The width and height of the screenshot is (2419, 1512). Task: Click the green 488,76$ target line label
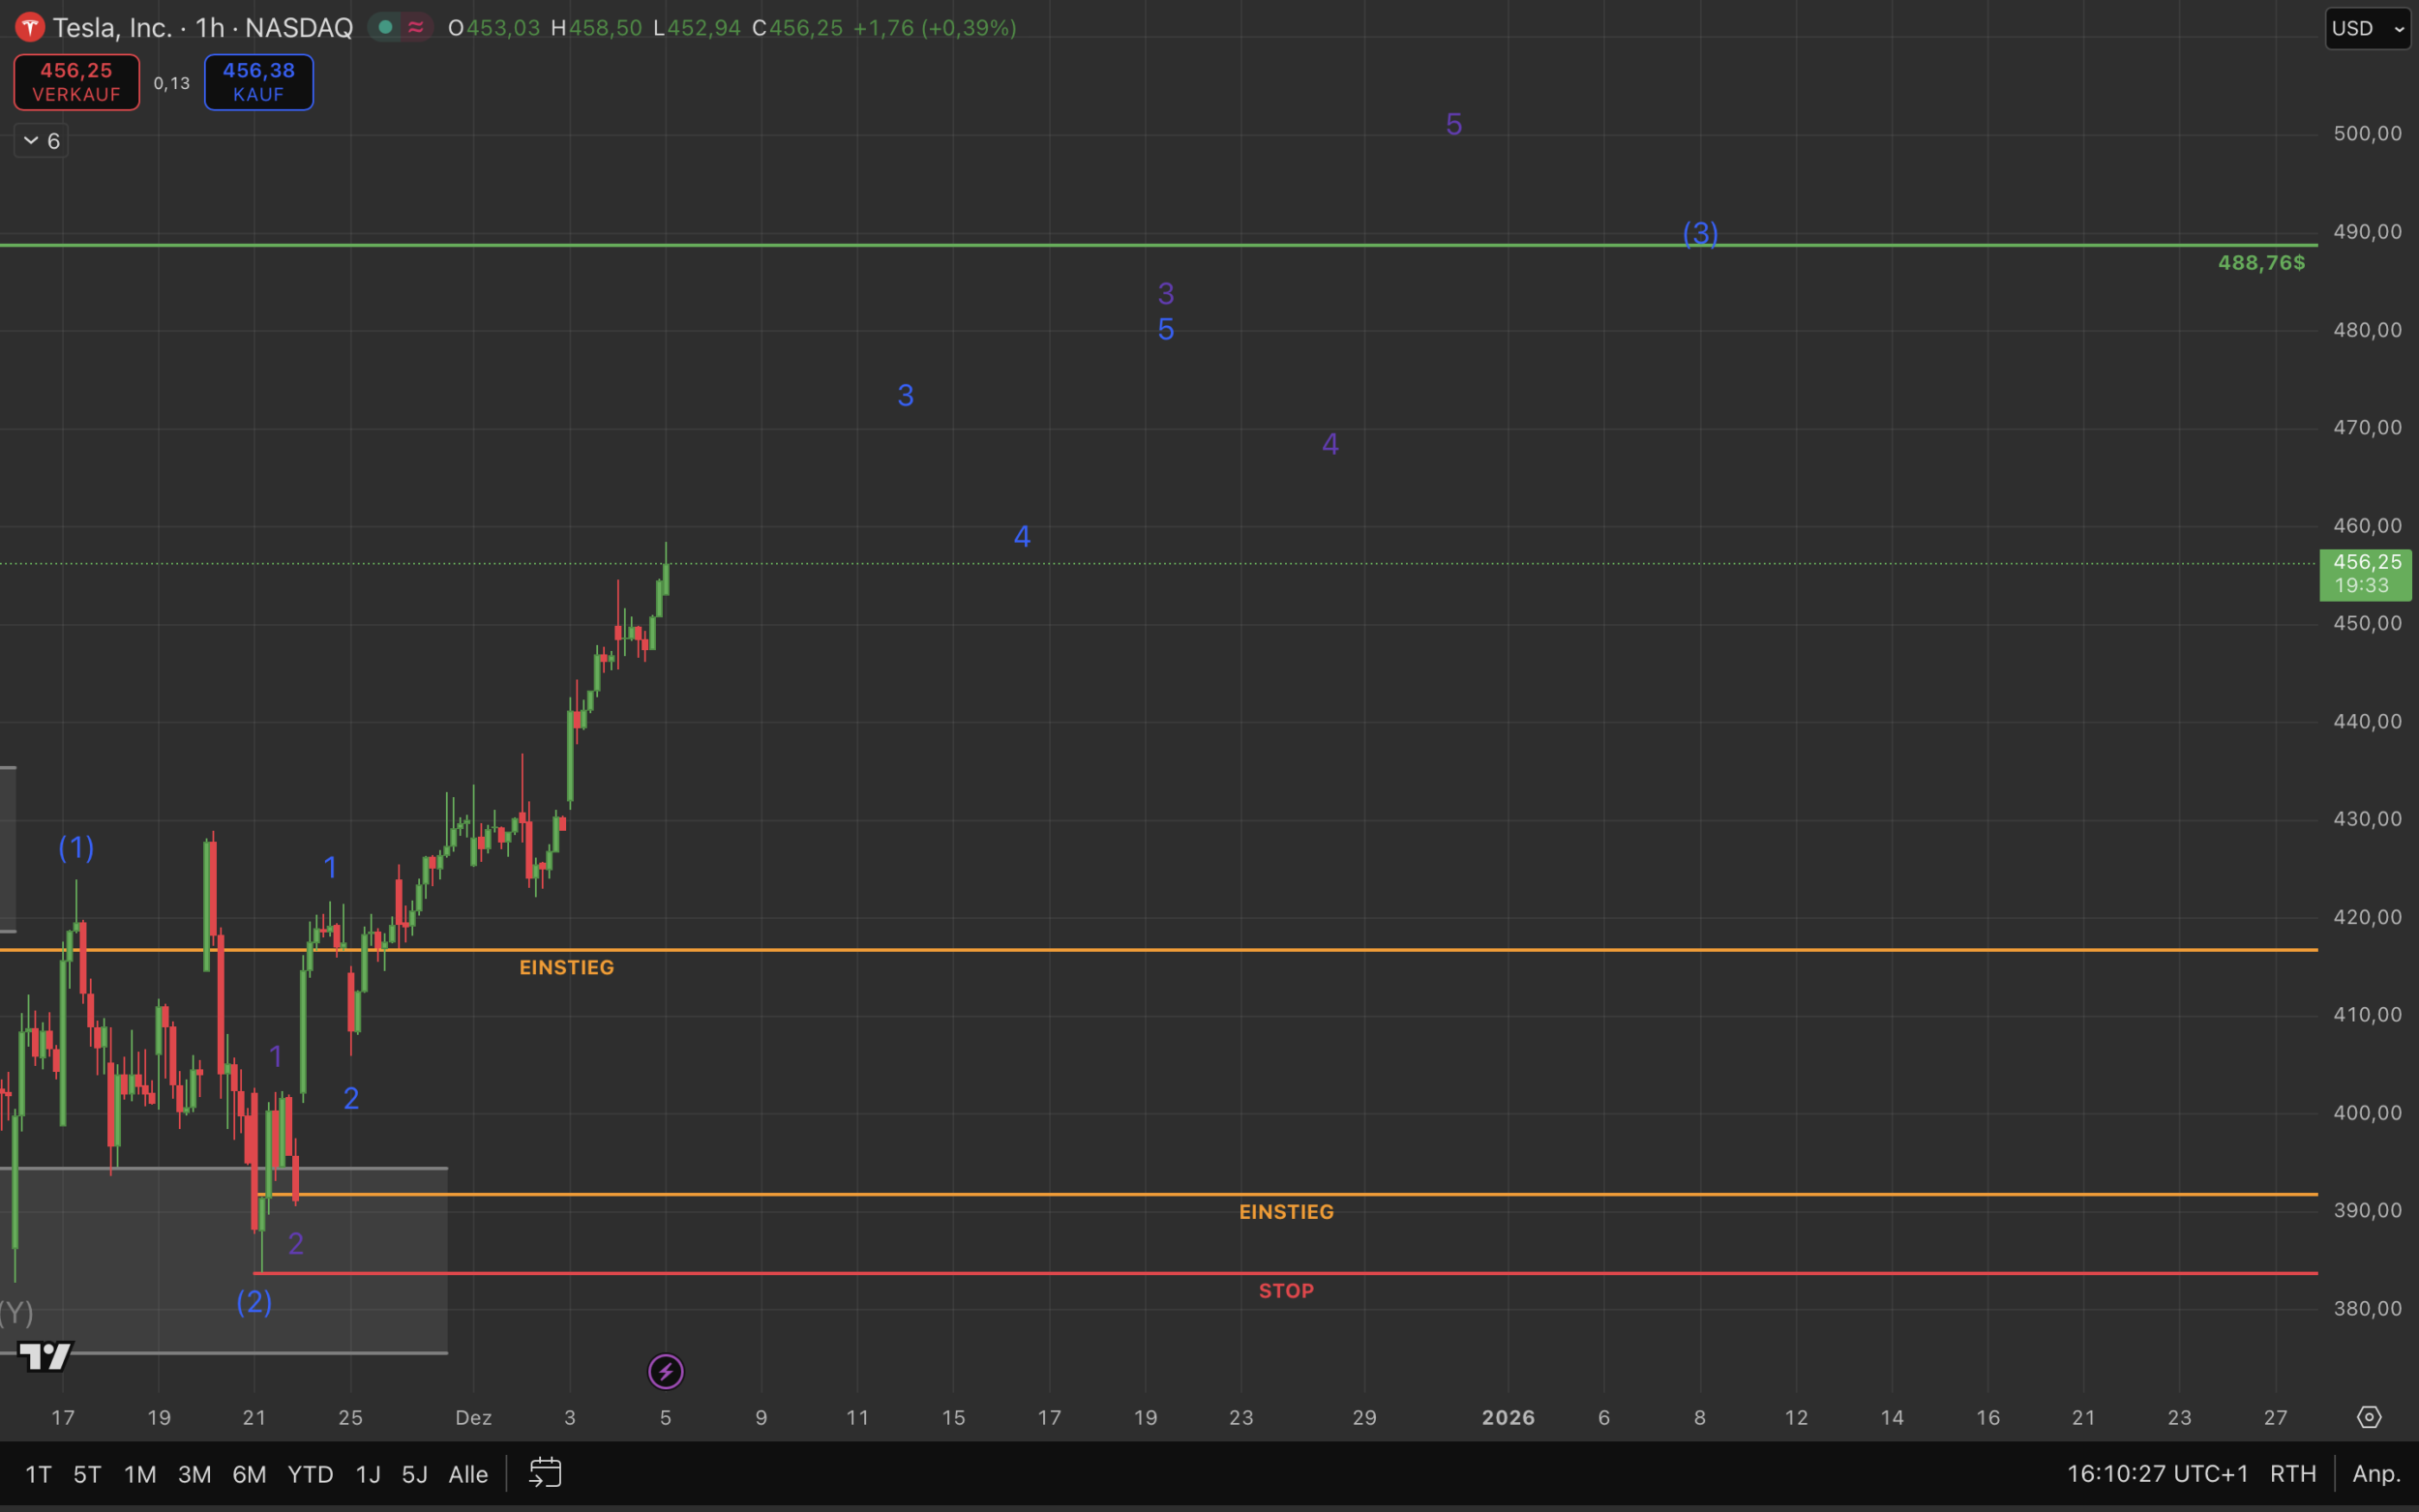pos(2261,263)
